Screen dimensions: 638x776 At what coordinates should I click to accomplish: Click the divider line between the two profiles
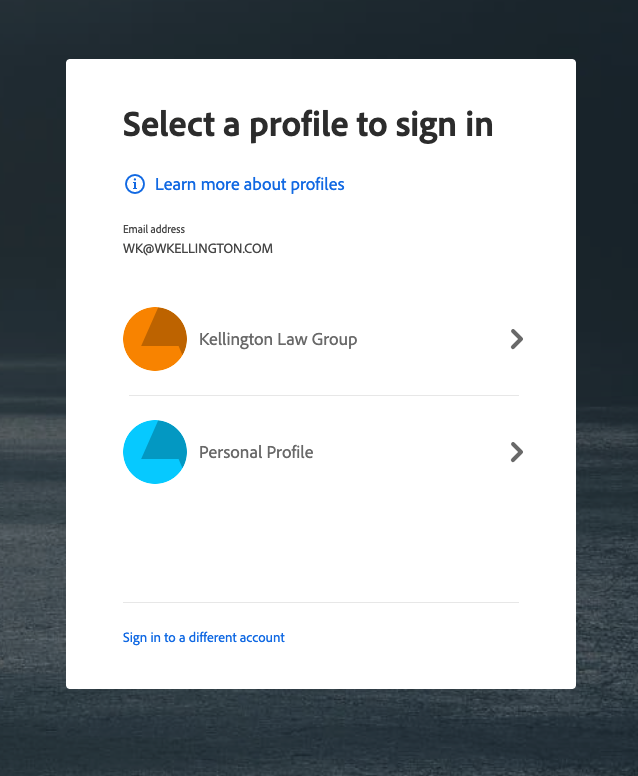[321, 395]
